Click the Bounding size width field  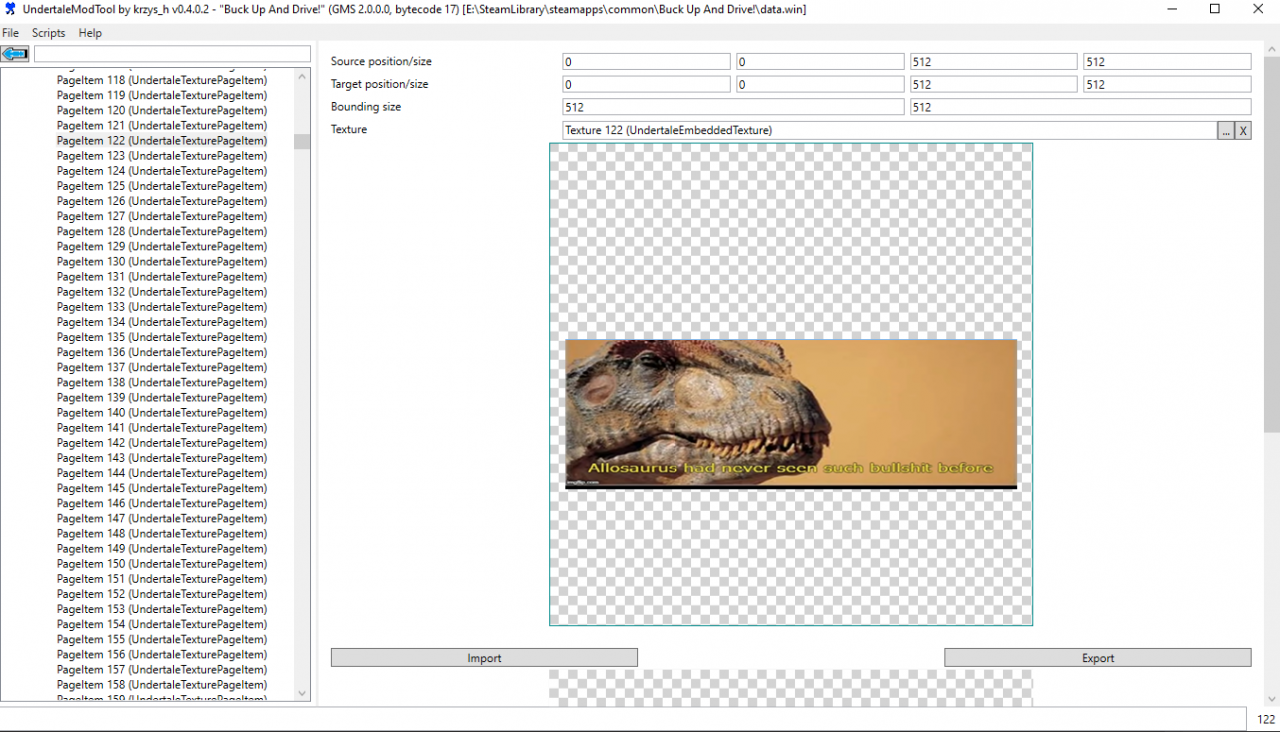coord(732,107)
